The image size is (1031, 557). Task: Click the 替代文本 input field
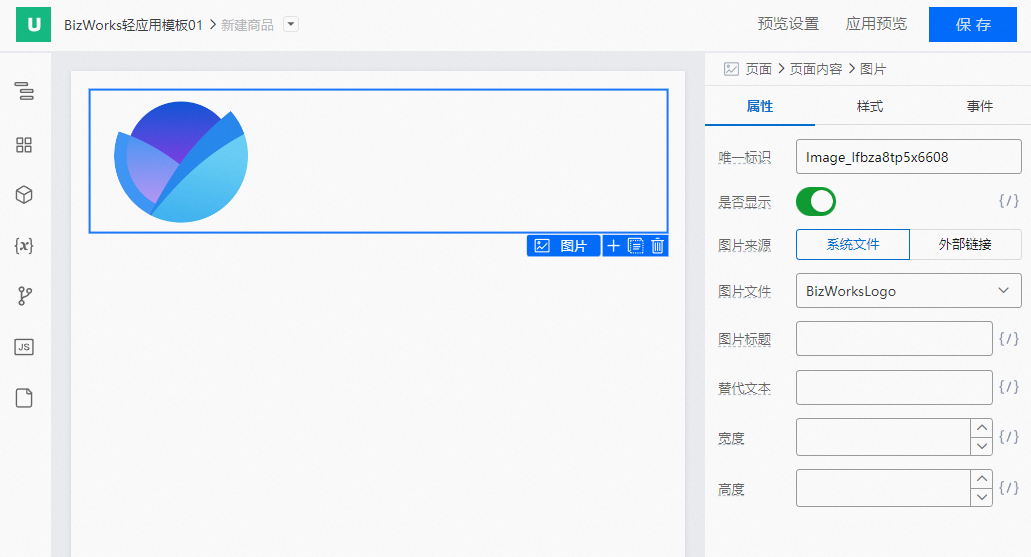894,387
